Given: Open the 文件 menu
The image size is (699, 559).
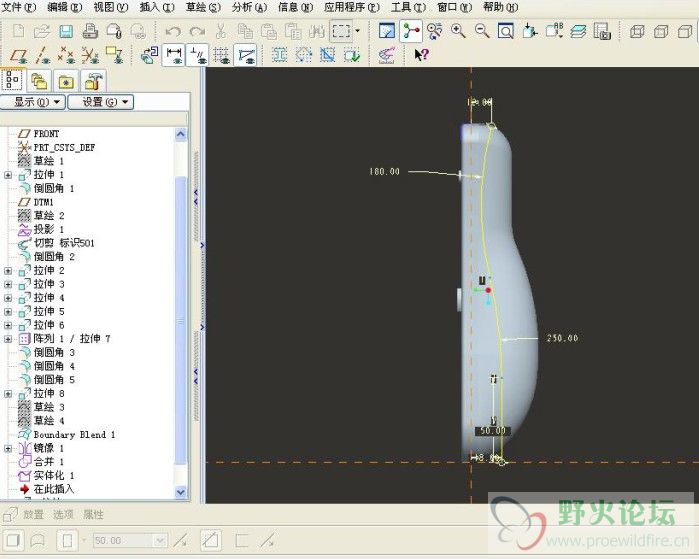Looking at the screenshot, I should click(19, 7).
